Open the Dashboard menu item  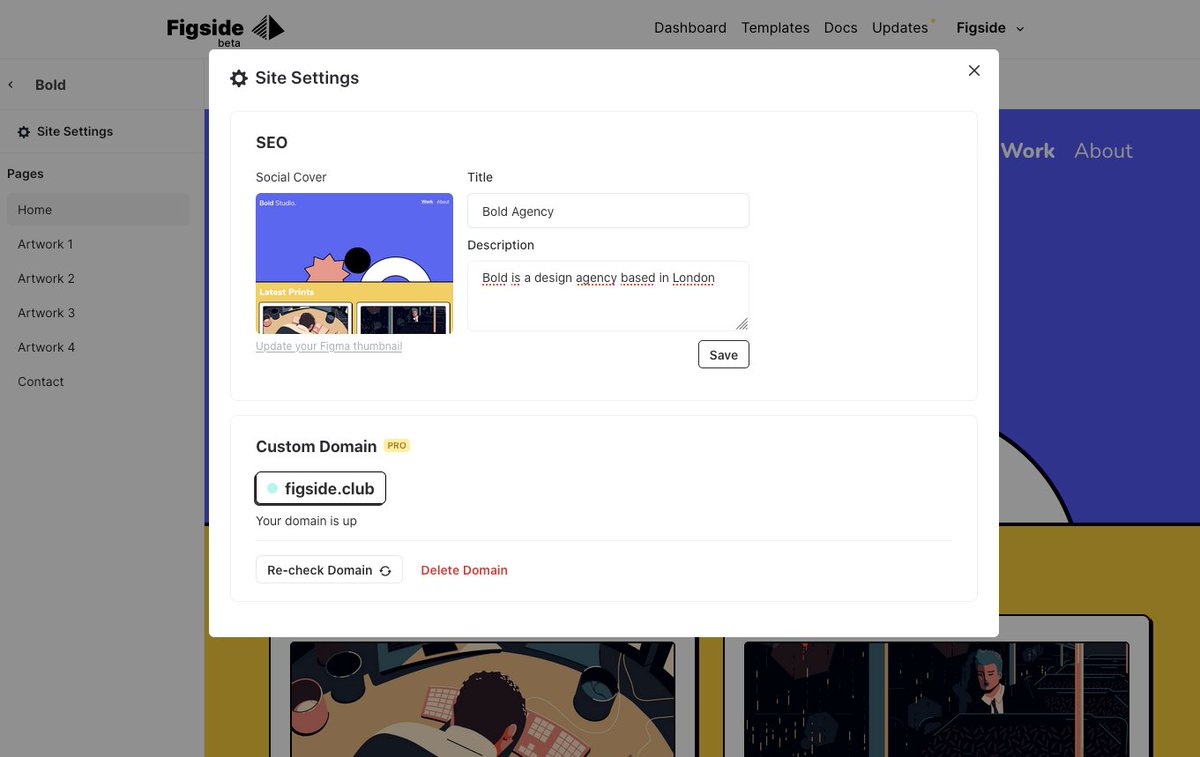pyautogui.click(x=690, y=28)
